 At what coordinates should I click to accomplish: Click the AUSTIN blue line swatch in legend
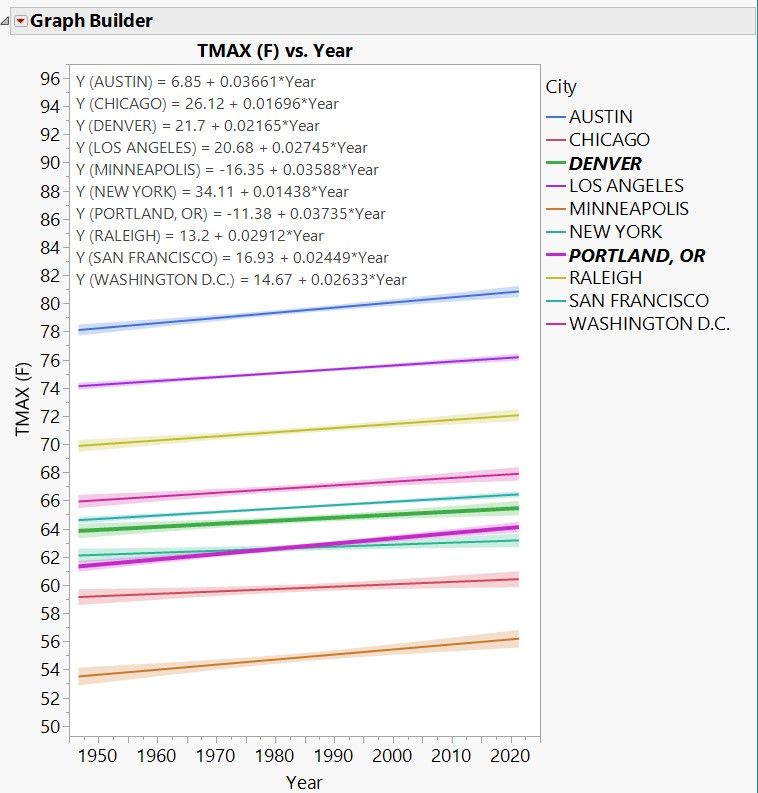[555, 117]
